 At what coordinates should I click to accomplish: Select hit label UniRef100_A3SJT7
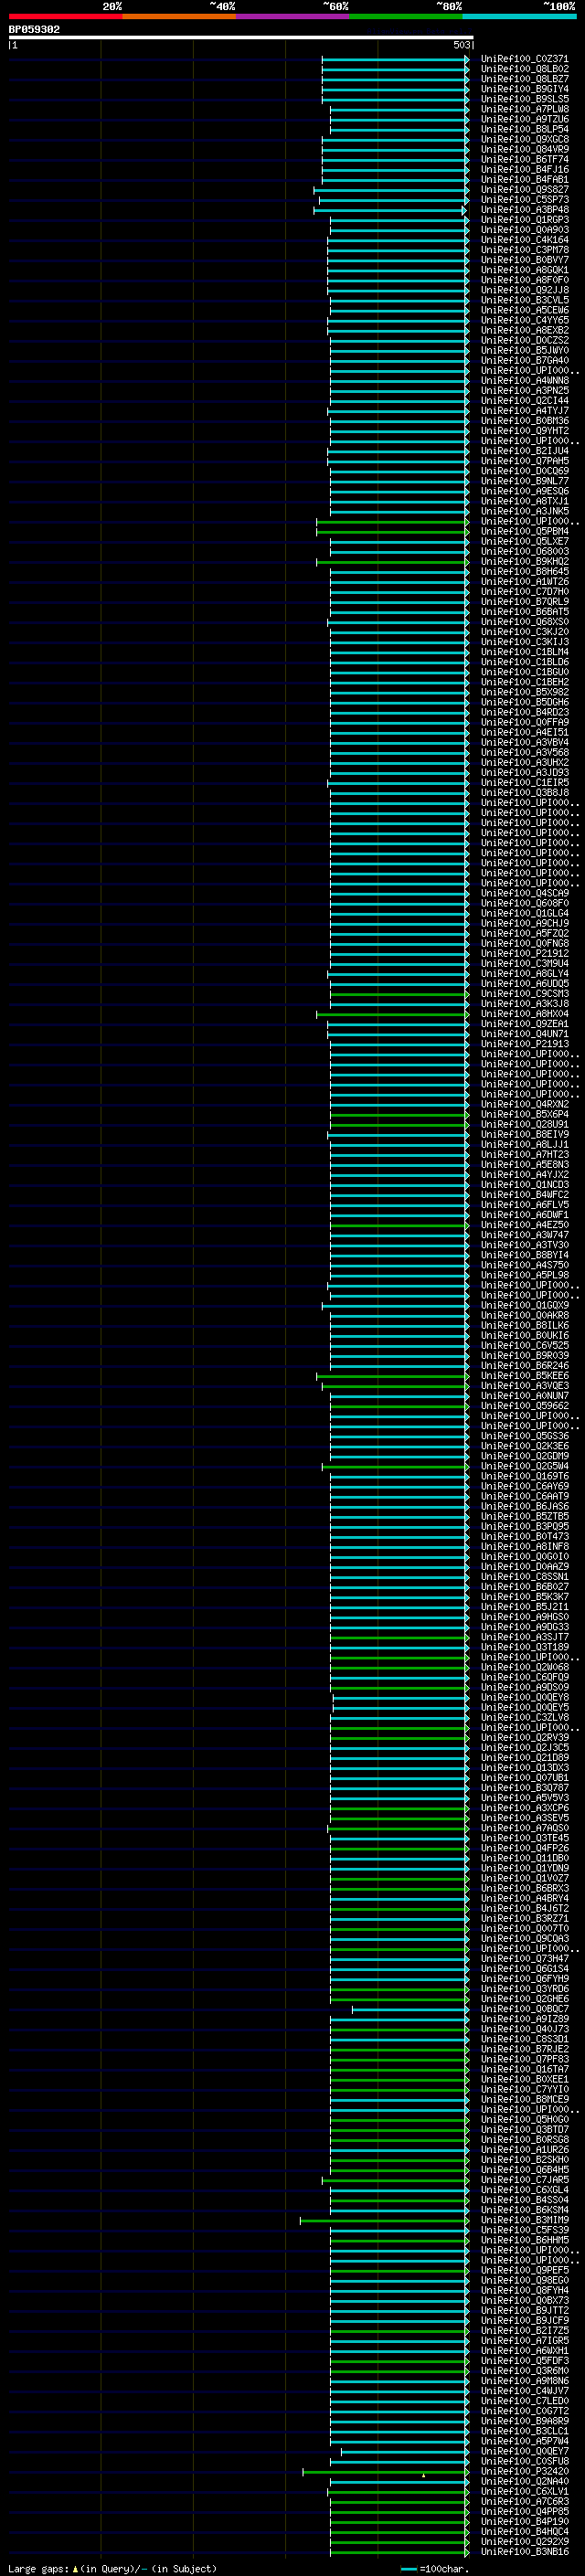click(x=524, y=1637)
